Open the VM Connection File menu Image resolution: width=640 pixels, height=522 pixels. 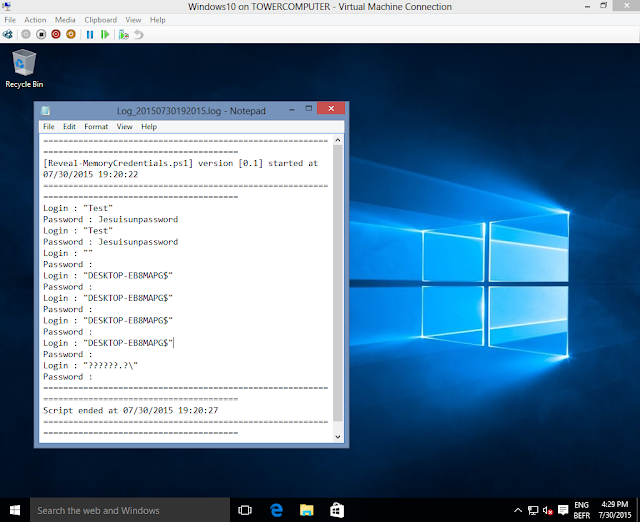coord(10,20)
